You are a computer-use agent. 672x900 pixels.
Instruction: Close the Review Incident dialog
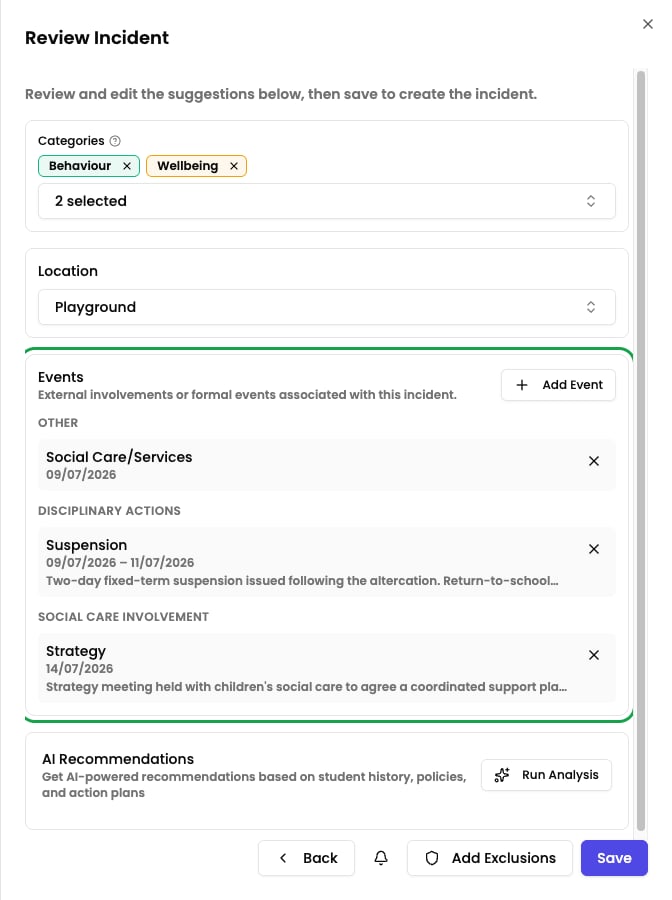pyautogui.click(x=647, y=24)
